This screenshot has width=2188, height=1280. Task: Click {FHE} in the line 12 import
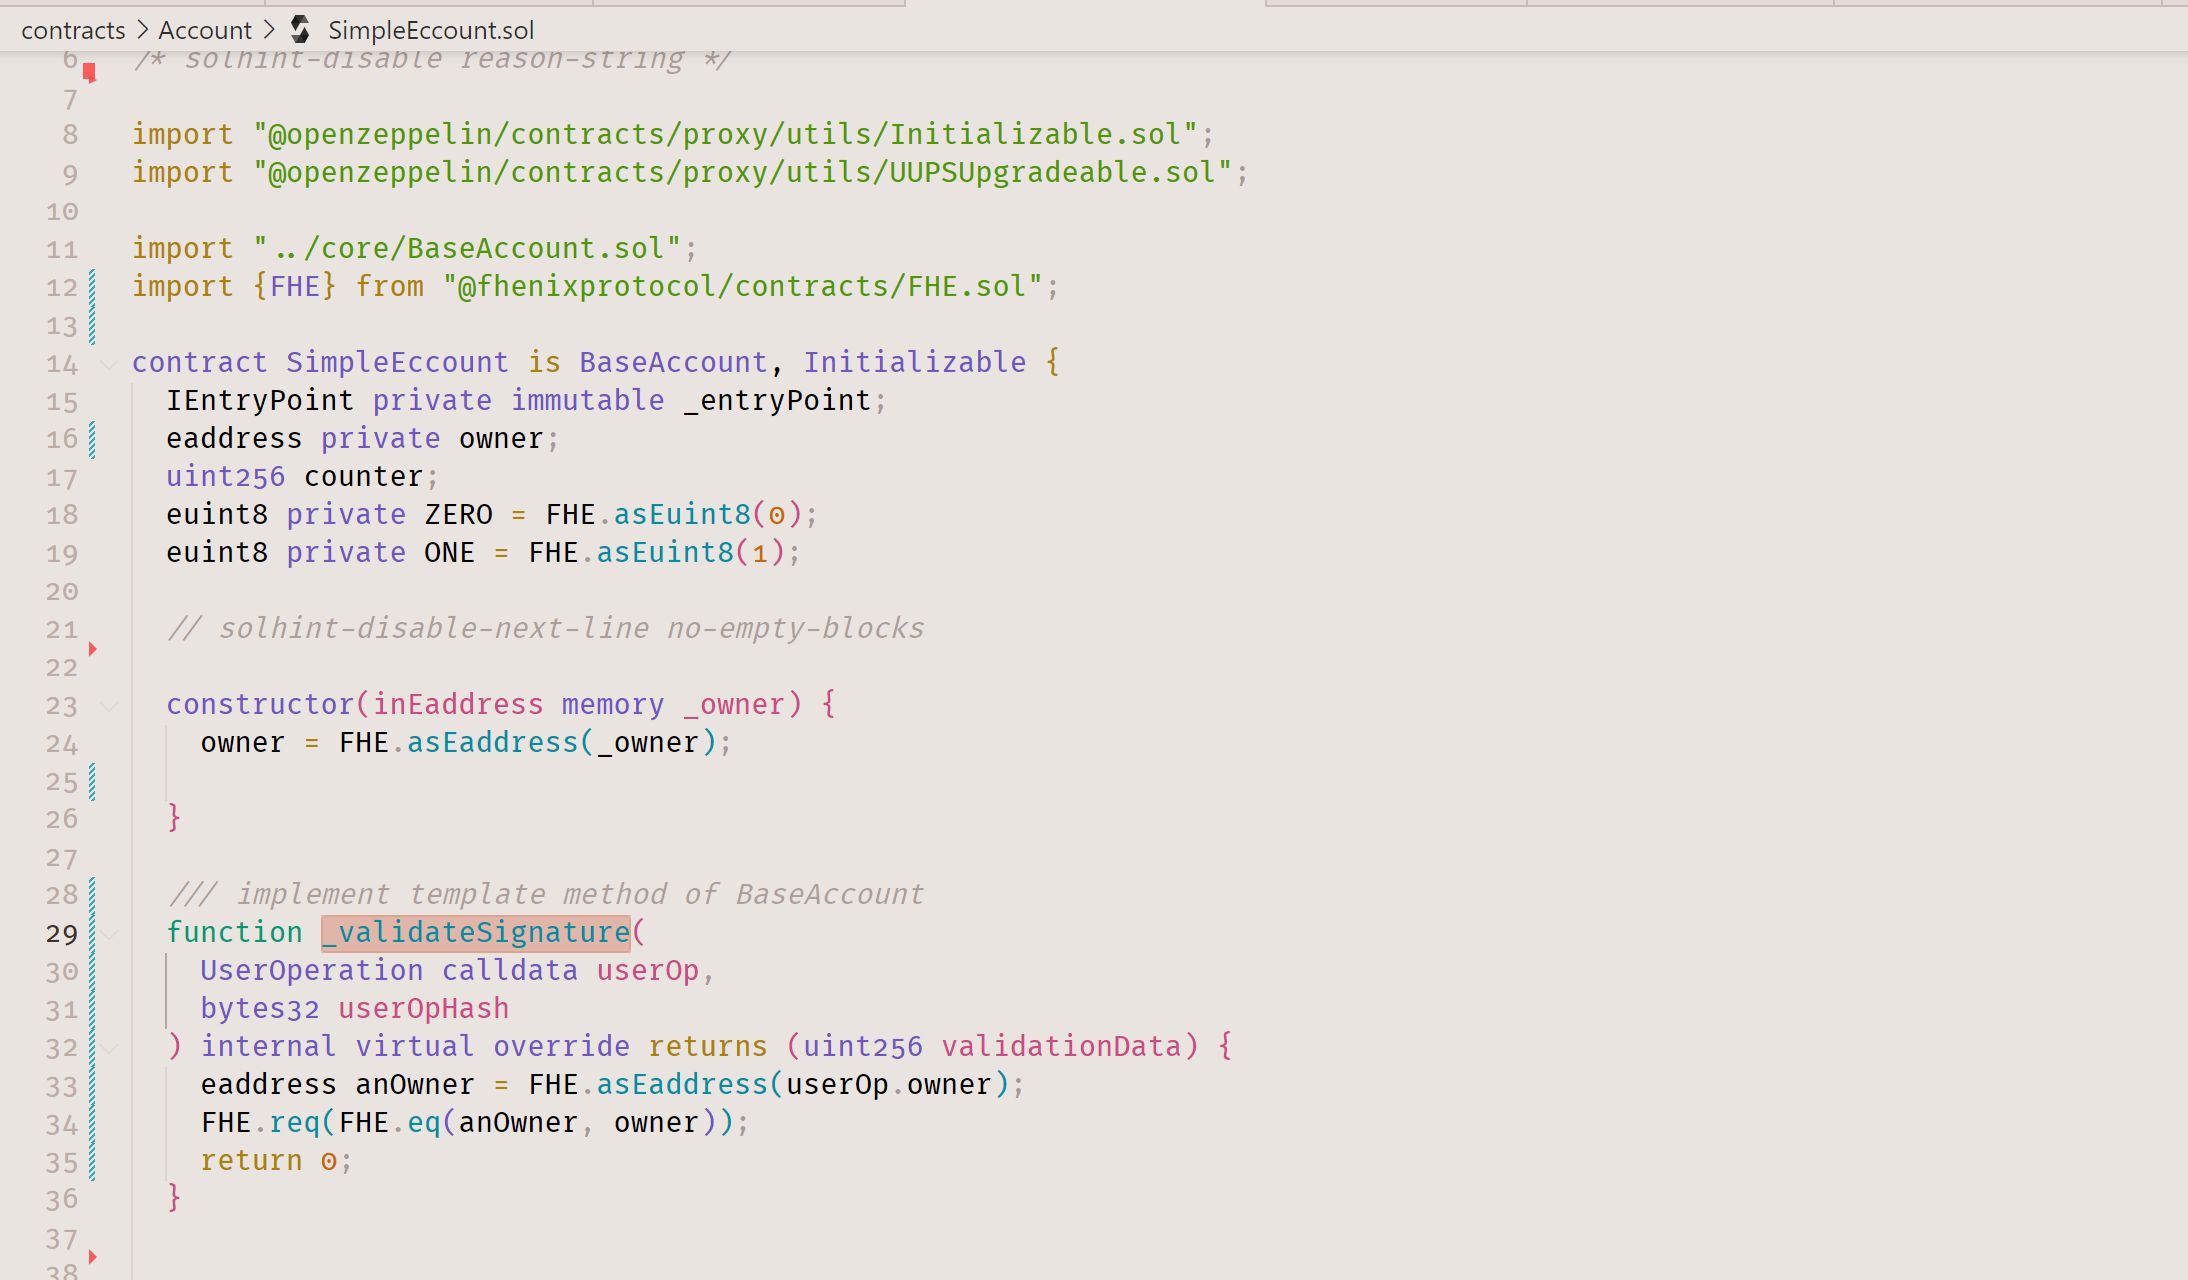(x=295, y=286)
